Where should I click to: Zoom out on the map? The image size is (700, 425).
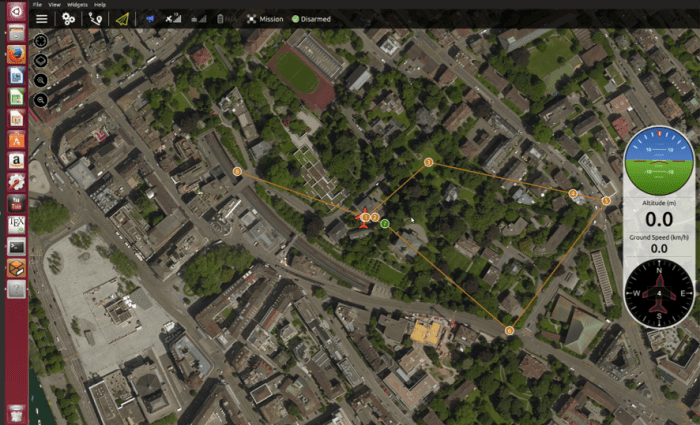pos(41,100)
